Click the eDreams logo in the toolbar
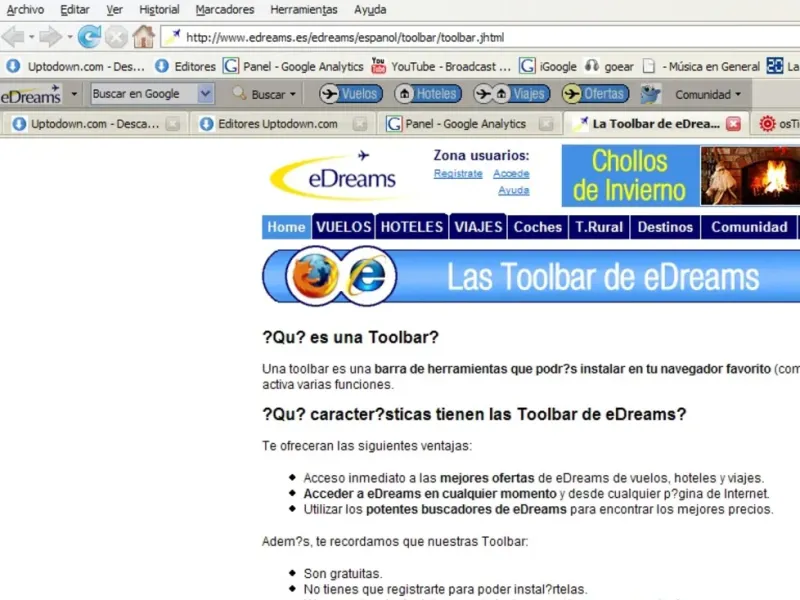 31,94
